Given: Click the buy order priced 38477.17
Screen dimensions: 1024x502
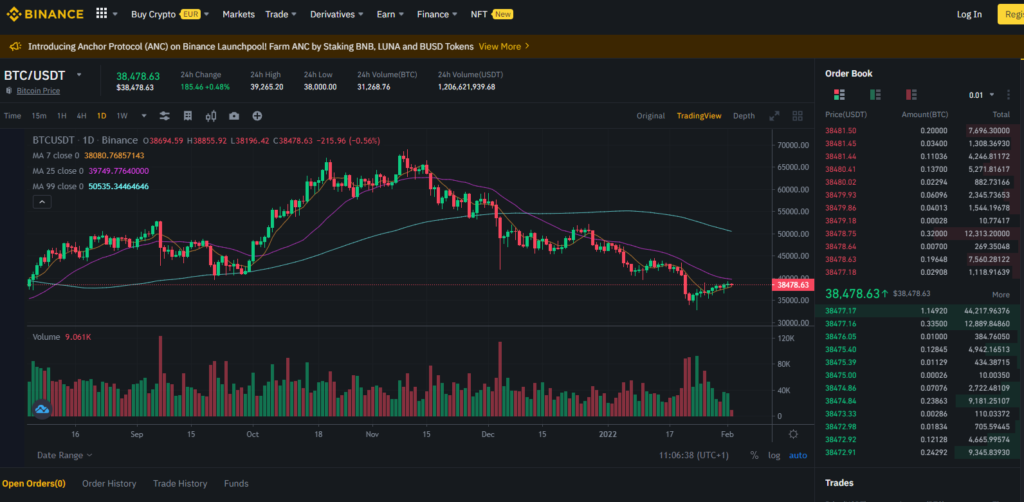Looking at the screenshot, I should tap(918, 311).
